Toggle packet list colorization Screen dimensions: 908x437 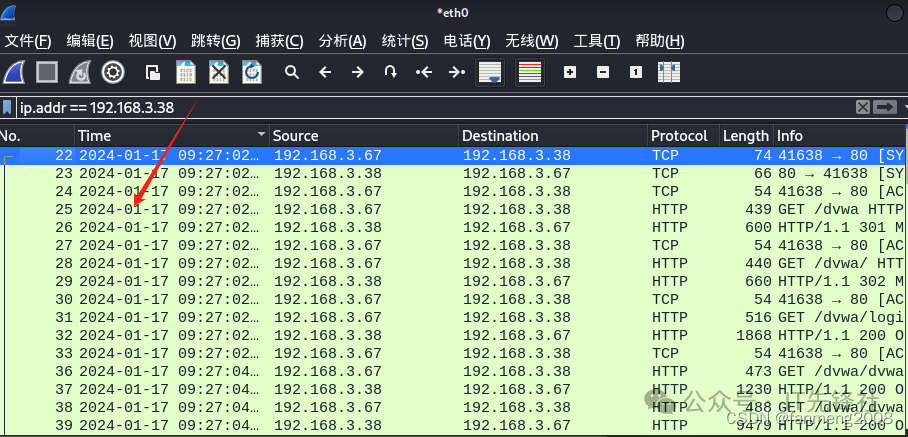click(529, 72)
